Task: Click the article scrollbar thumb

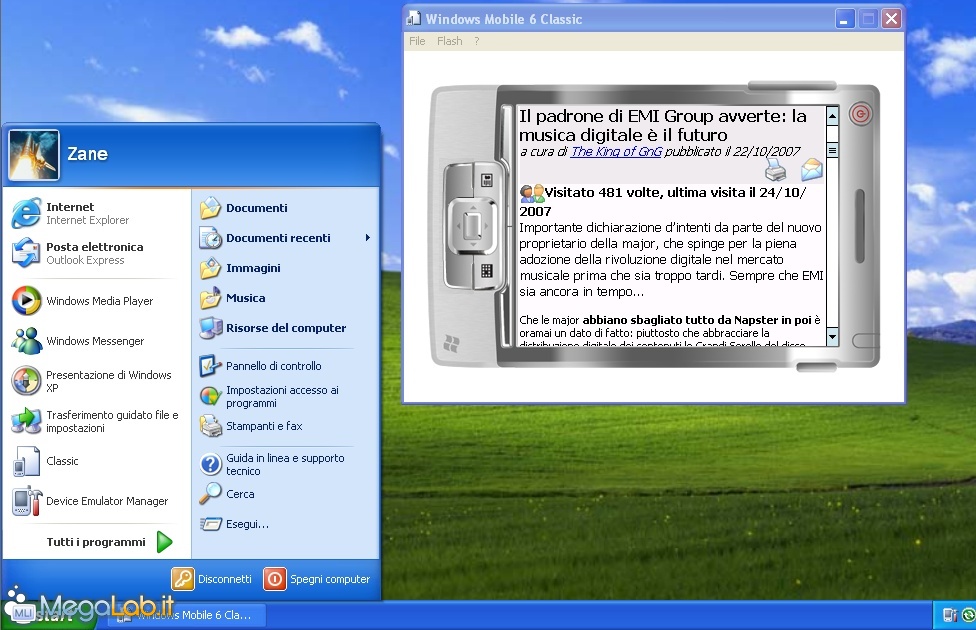Action: [x=832, y=150]
